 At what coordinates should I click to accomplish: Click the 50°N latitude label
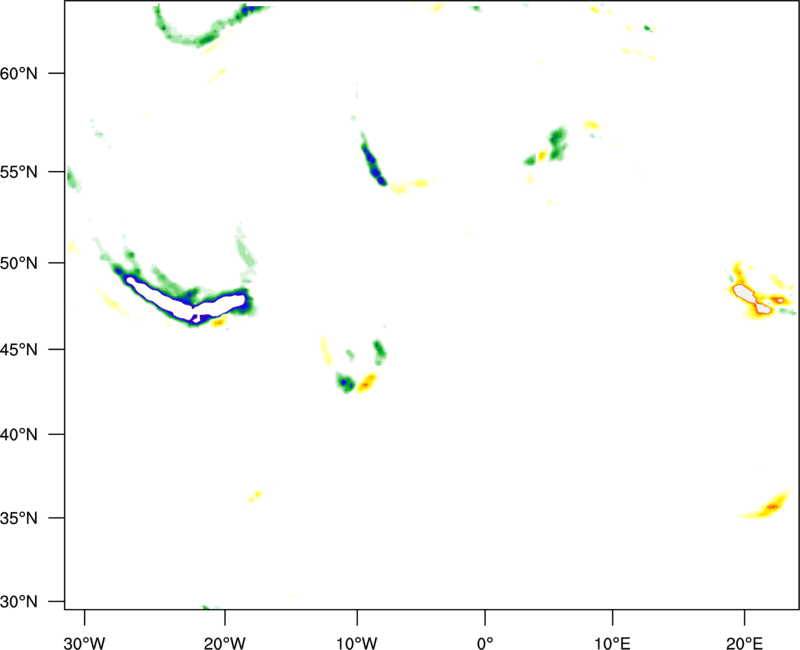(x=19, y=263)
